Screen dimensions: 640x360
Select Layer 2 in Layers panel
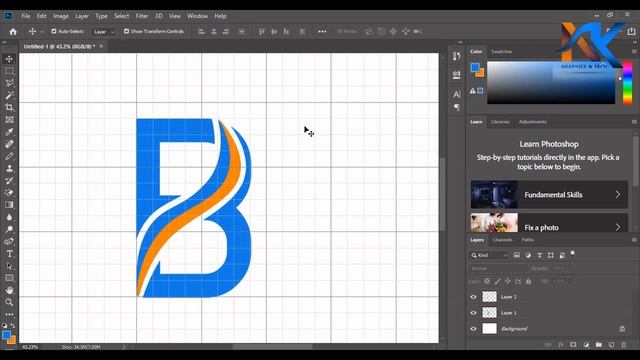(x=549, y=297)
